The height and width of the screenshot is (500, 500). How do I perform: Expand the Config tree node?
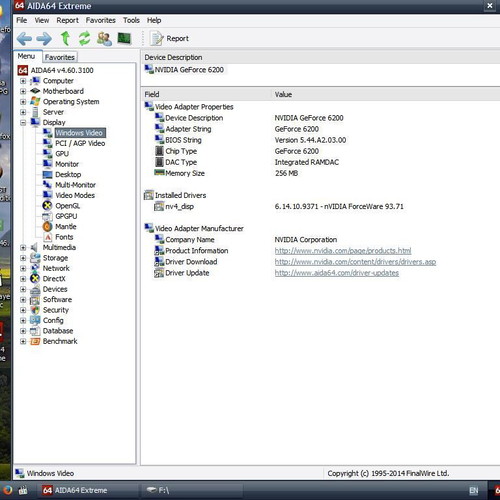click(x=23, y=320)
